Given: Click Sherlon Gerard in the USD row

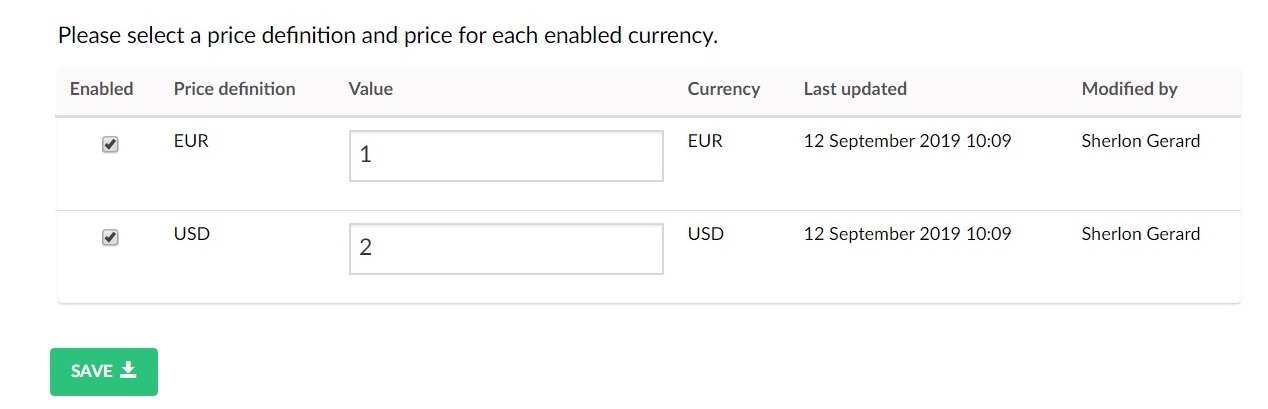Looking at the screenshot, I should (x=1140, y=234).
